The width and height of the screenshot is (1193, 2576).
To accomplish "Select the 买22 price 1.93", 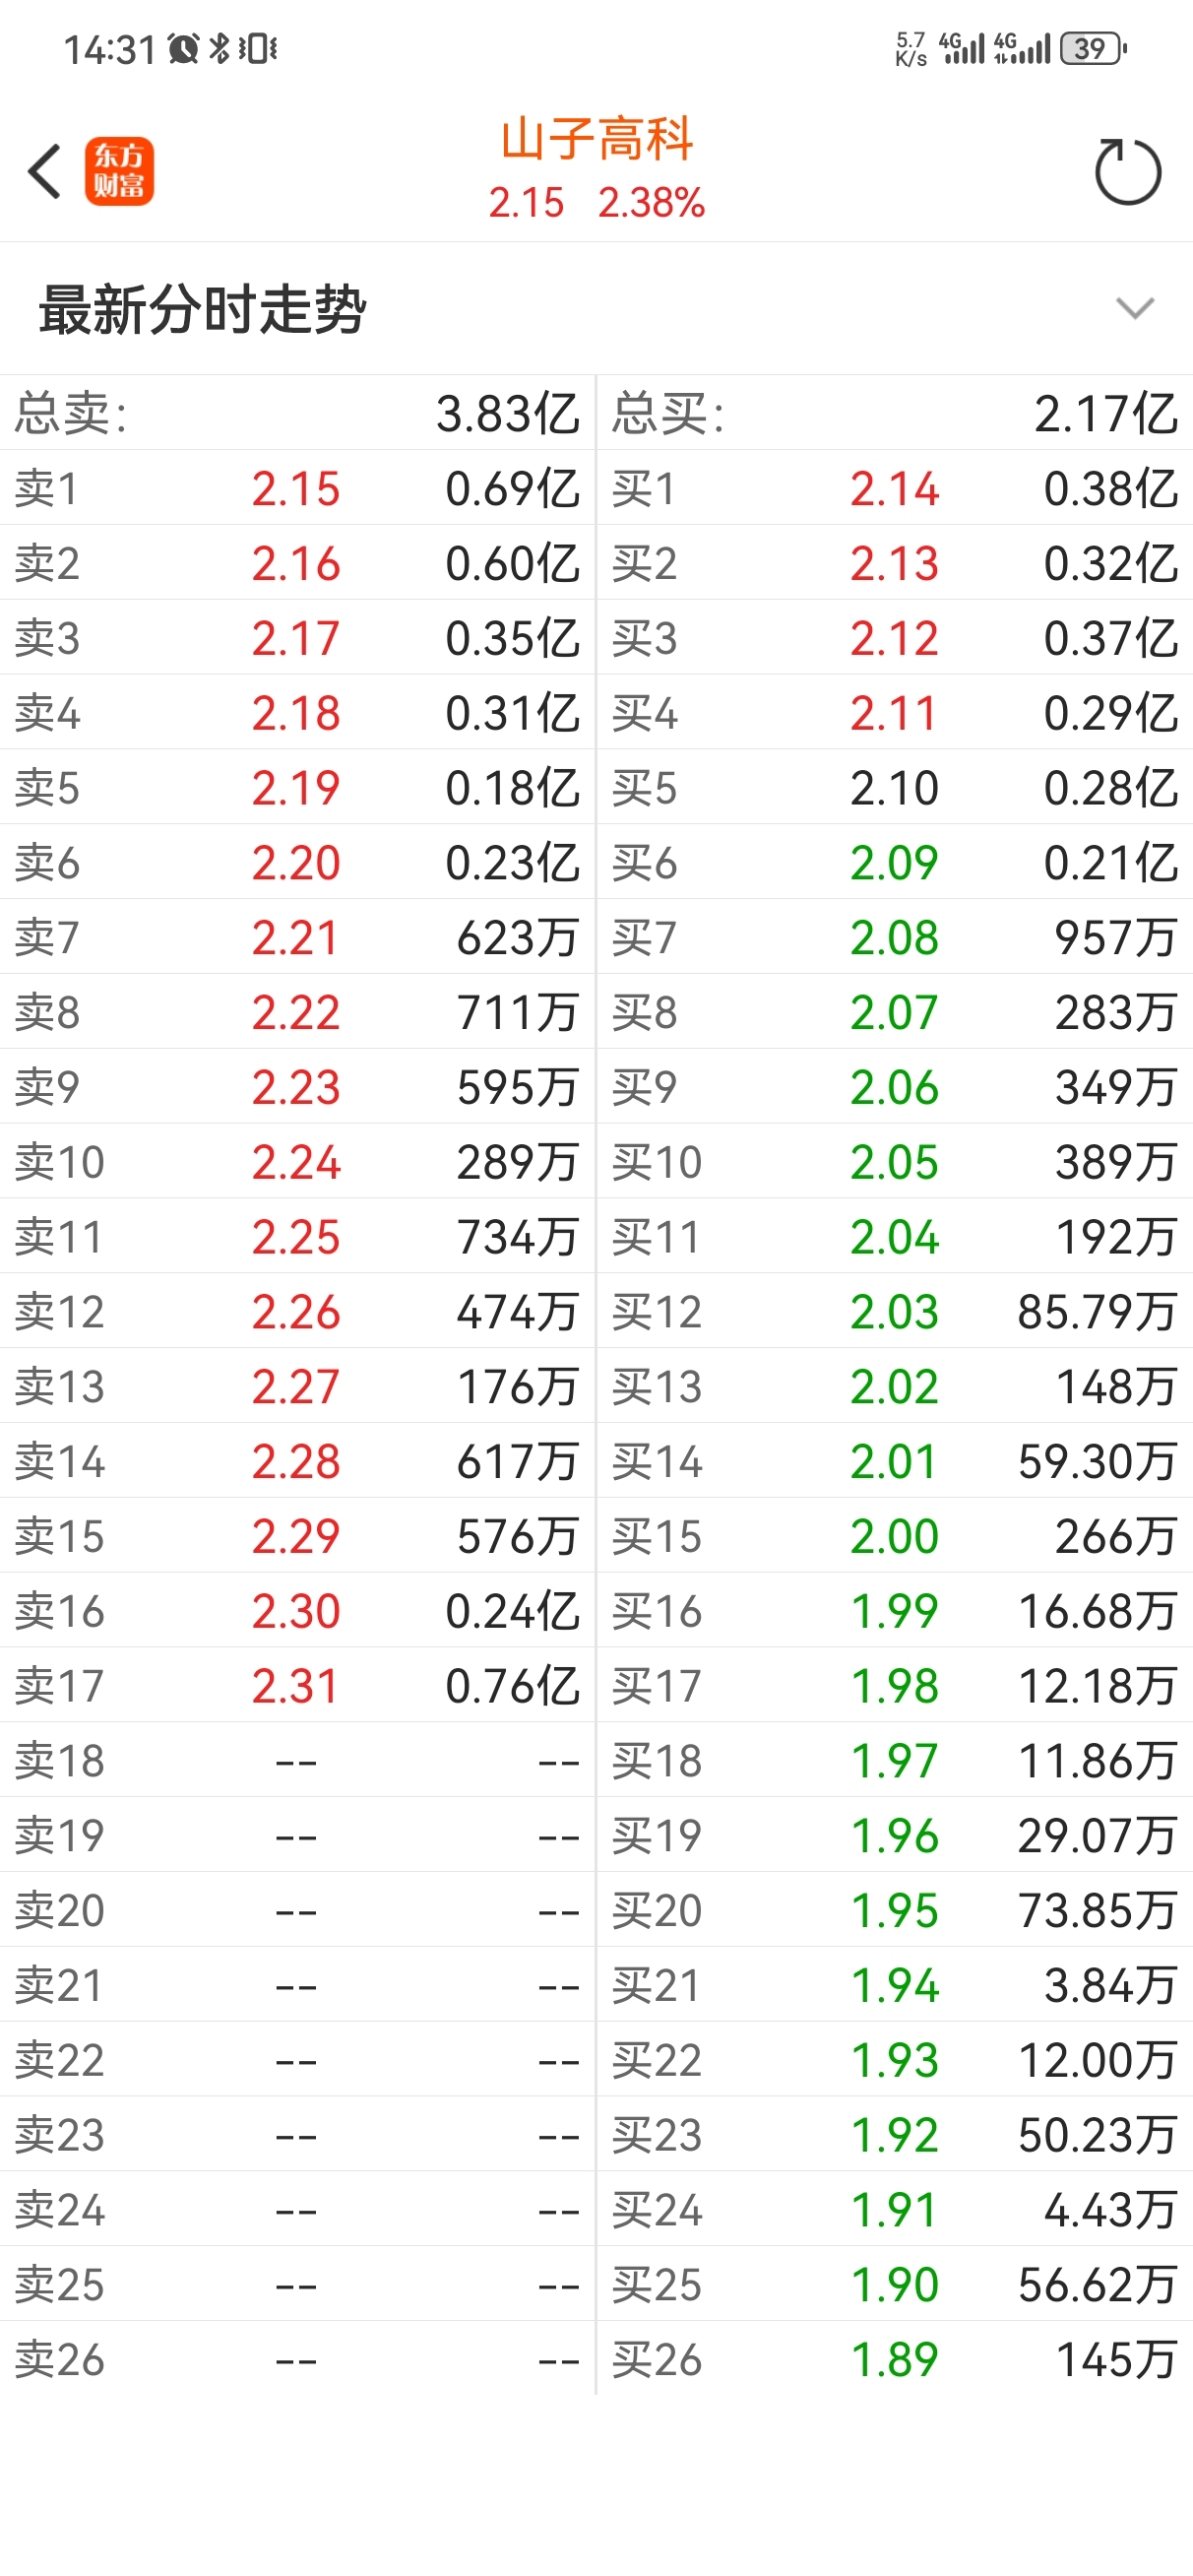I will [894, 2060].
